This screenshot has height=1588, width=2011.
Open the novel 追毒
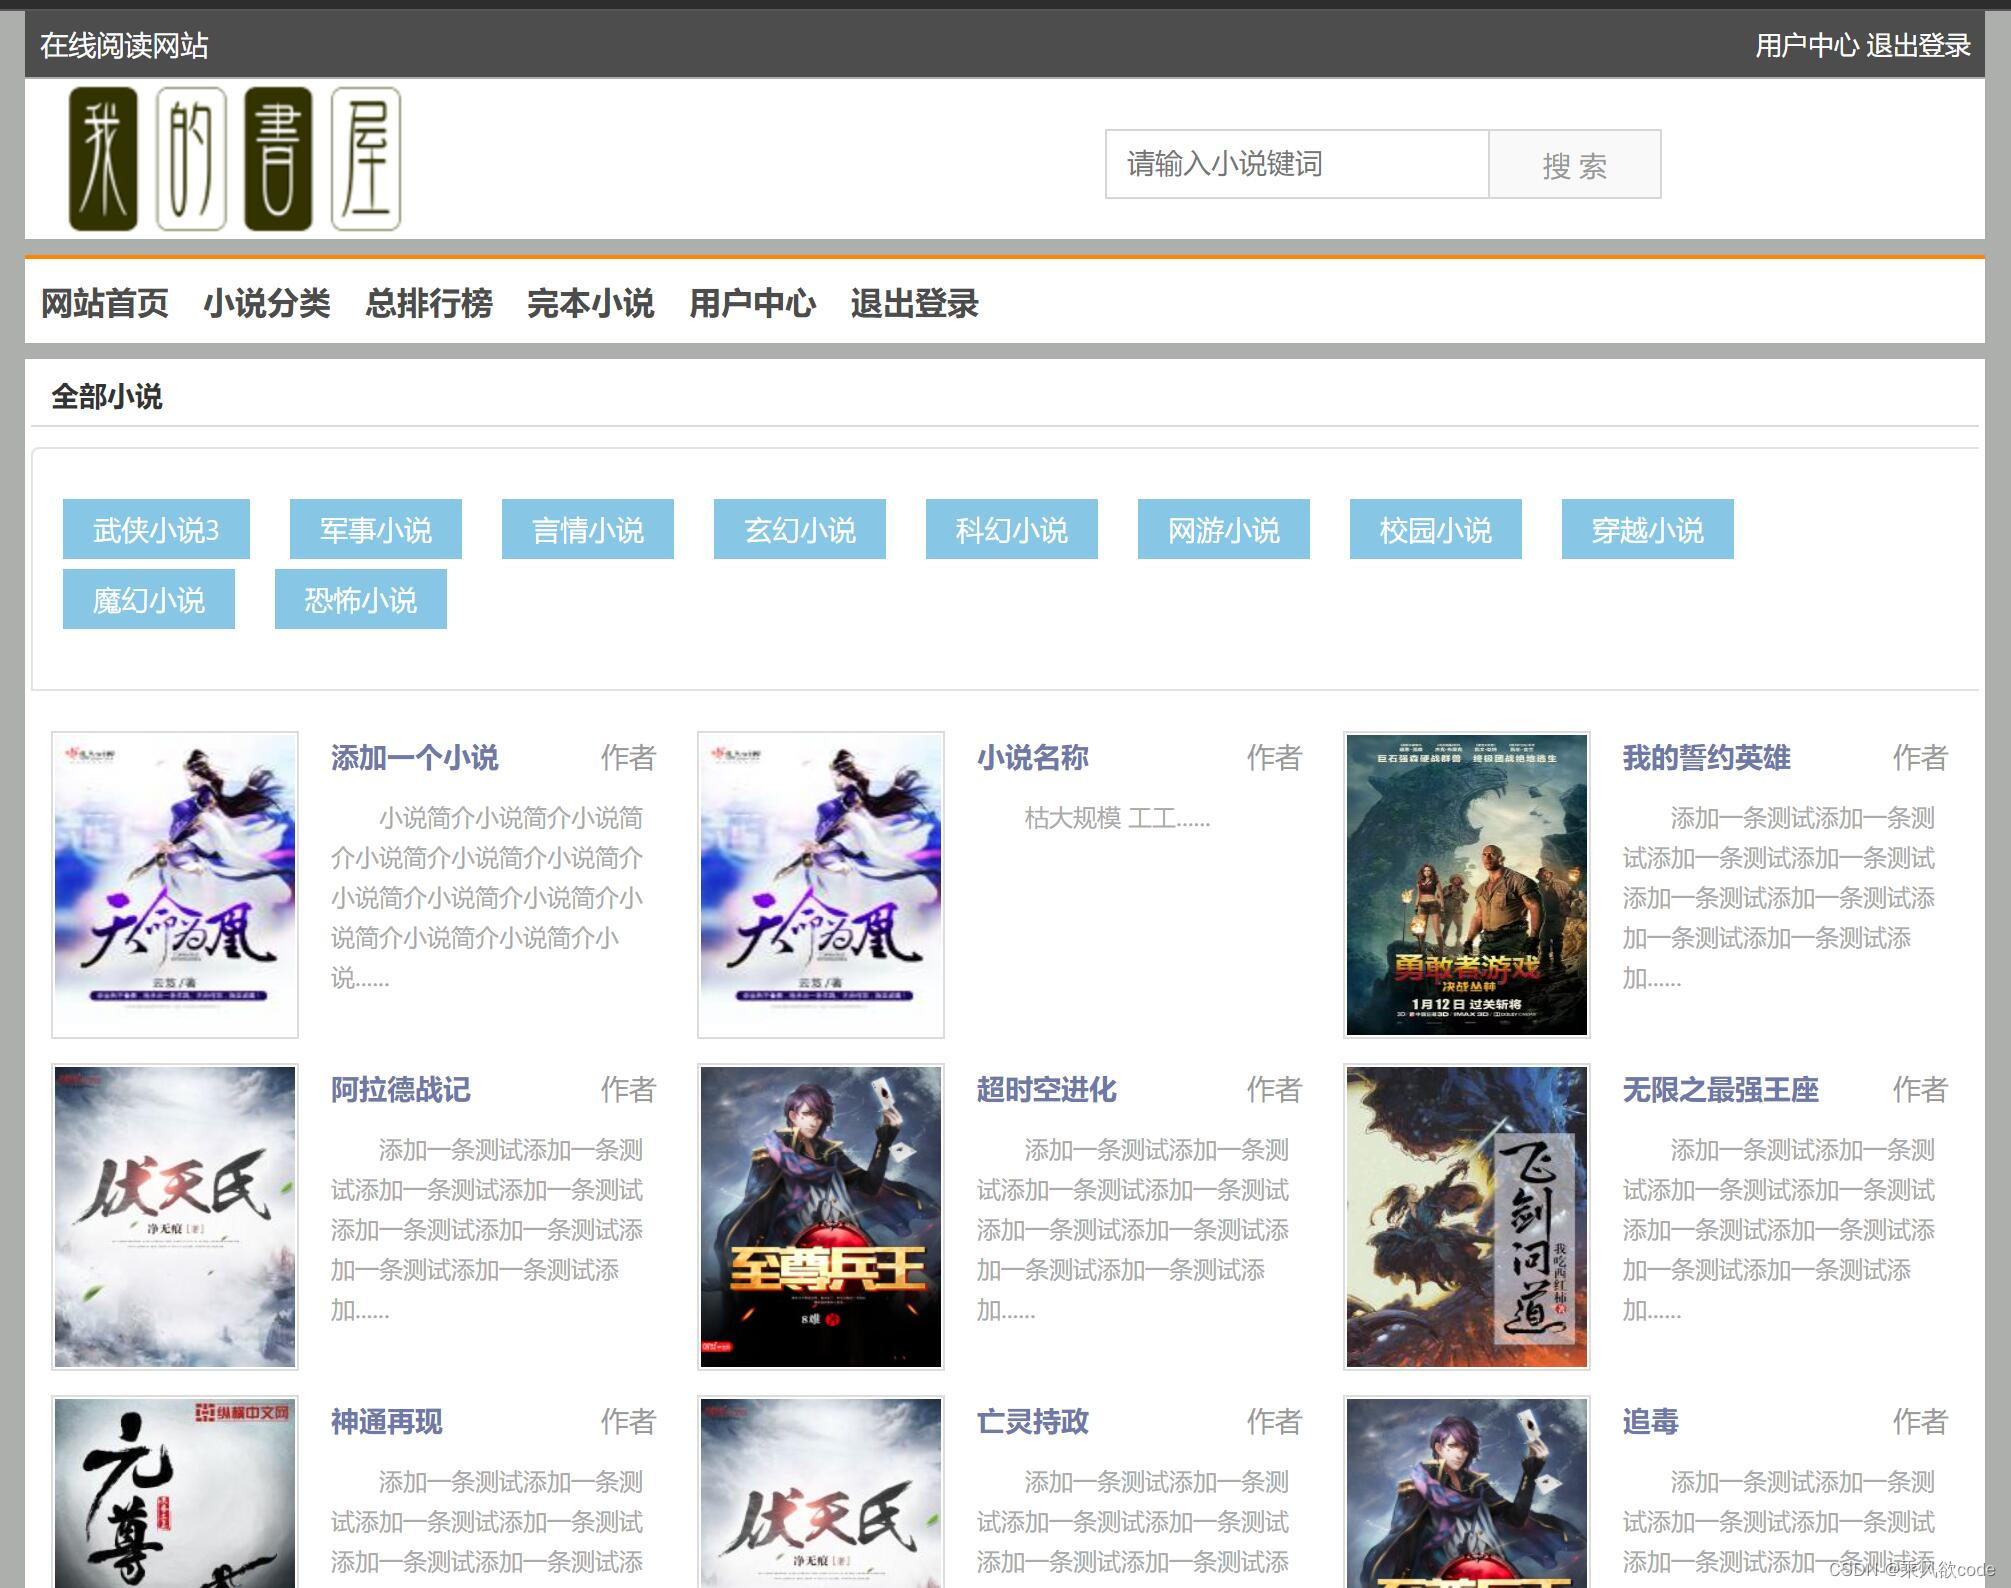pyautogui.click(x=1650, y=1421)
